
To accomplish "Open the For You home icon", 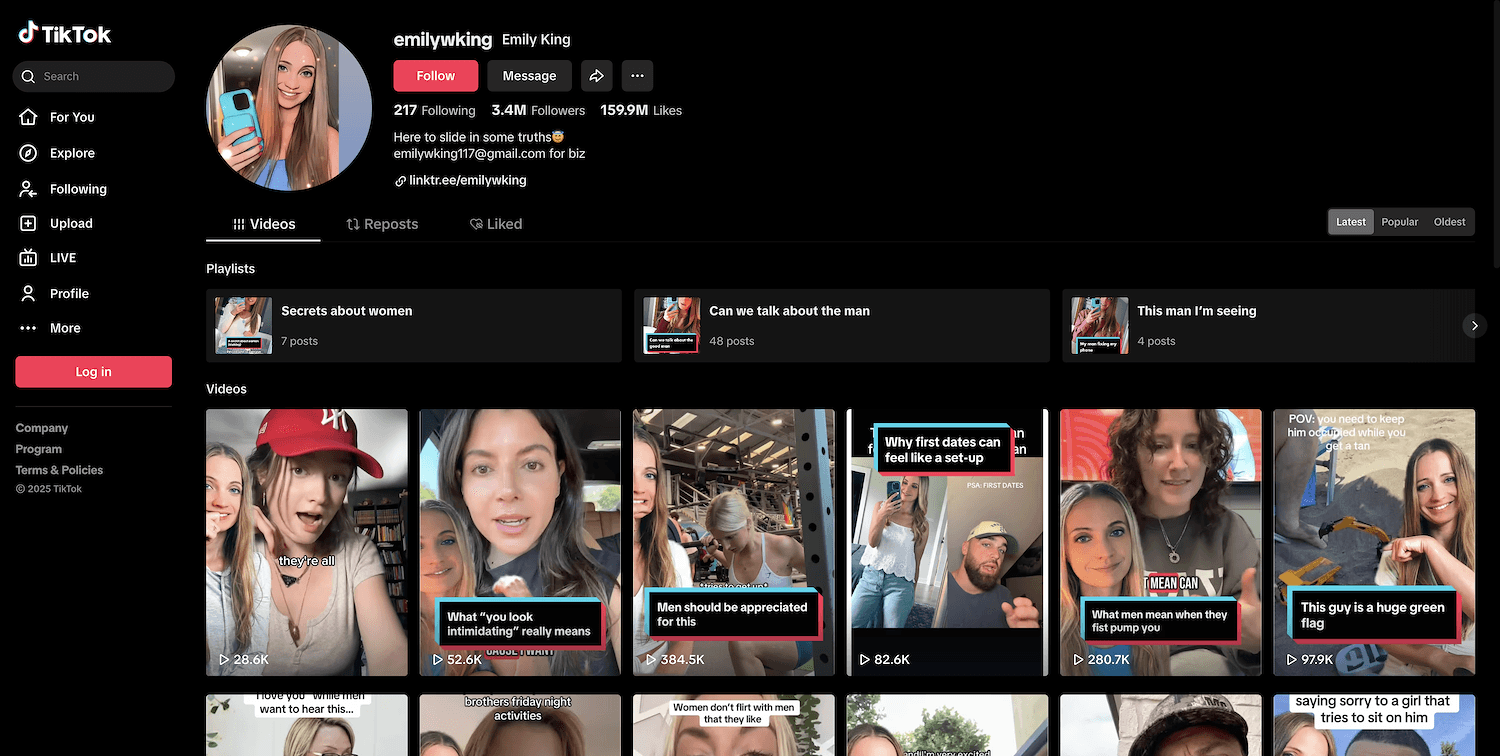I will [29, 117].
